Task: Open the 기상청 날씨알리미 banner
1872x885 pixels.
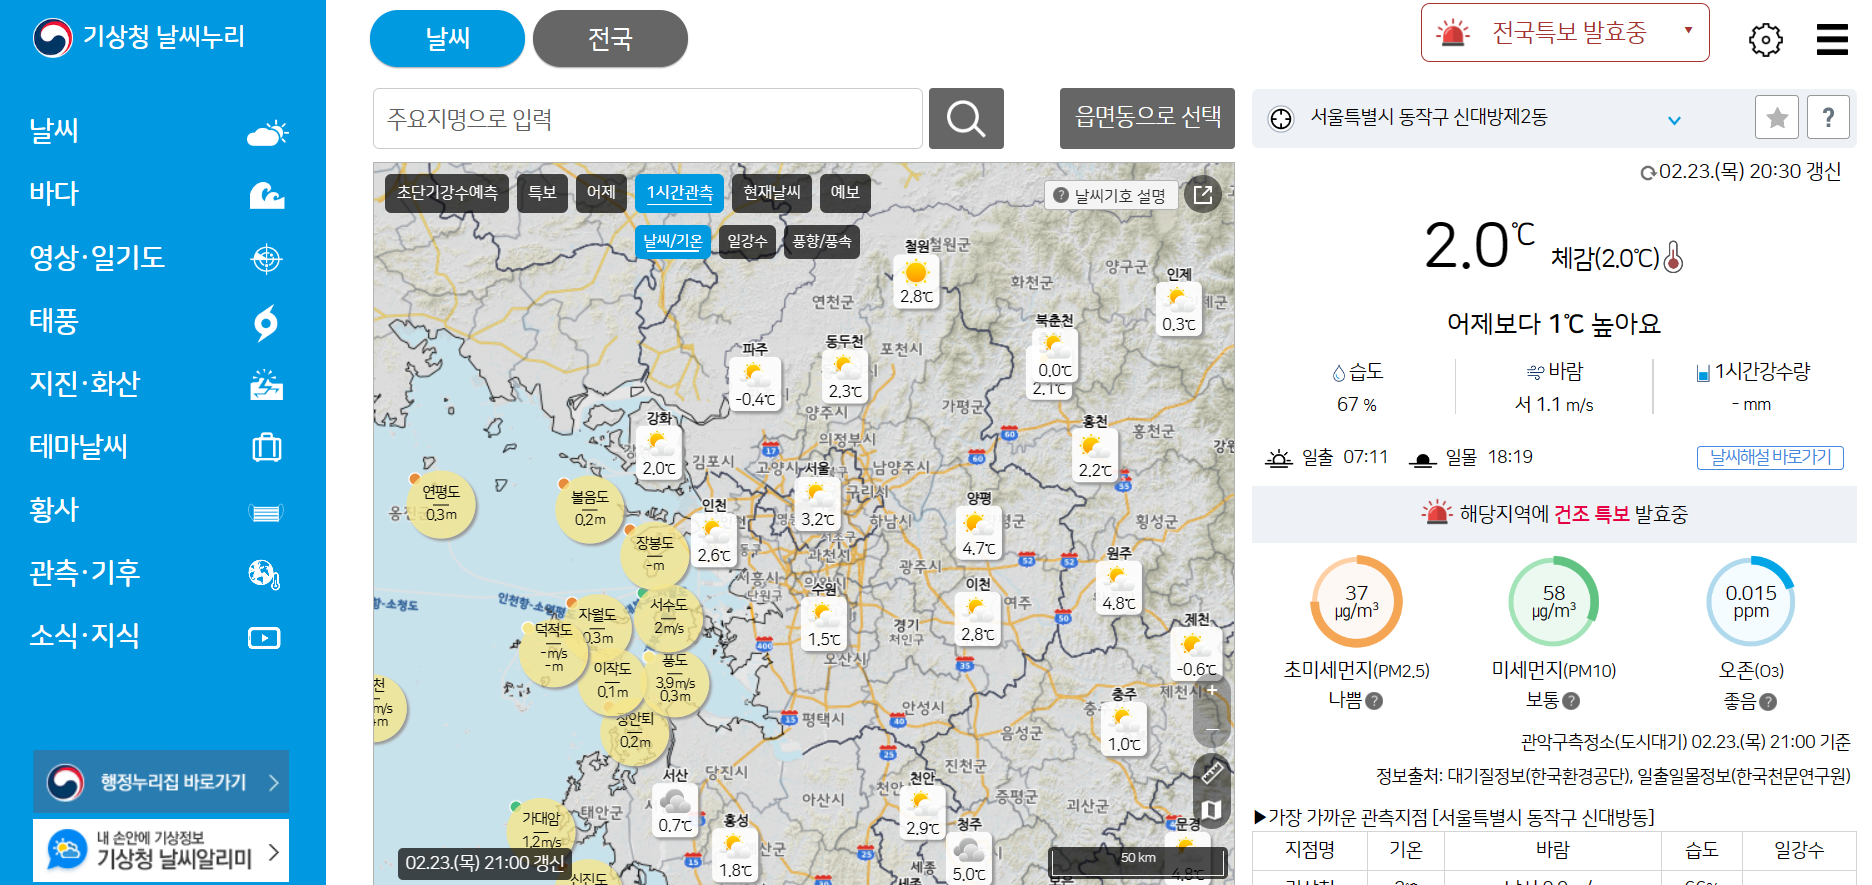Action: pyautogui.click(x=161, y=851)
